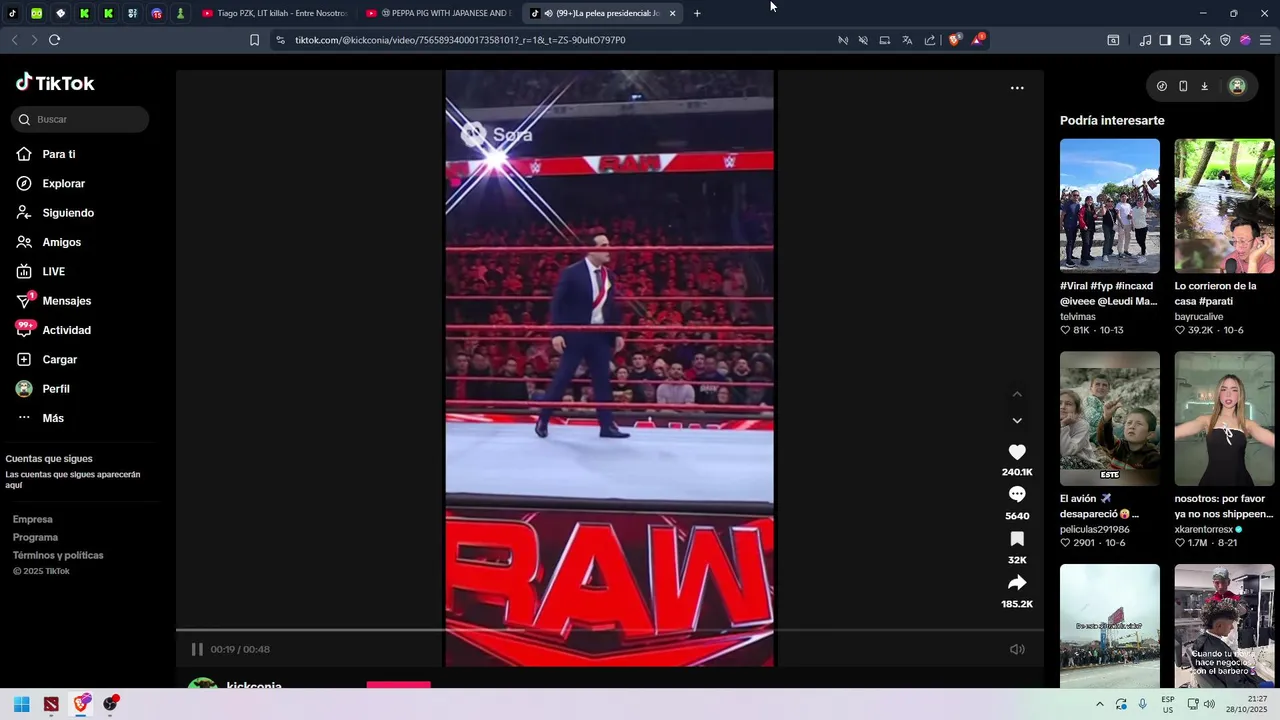Open the Brave playlist music icon
This screenshot has height=720, width=1280.
pyautogui.click(x=1145, y=40)
